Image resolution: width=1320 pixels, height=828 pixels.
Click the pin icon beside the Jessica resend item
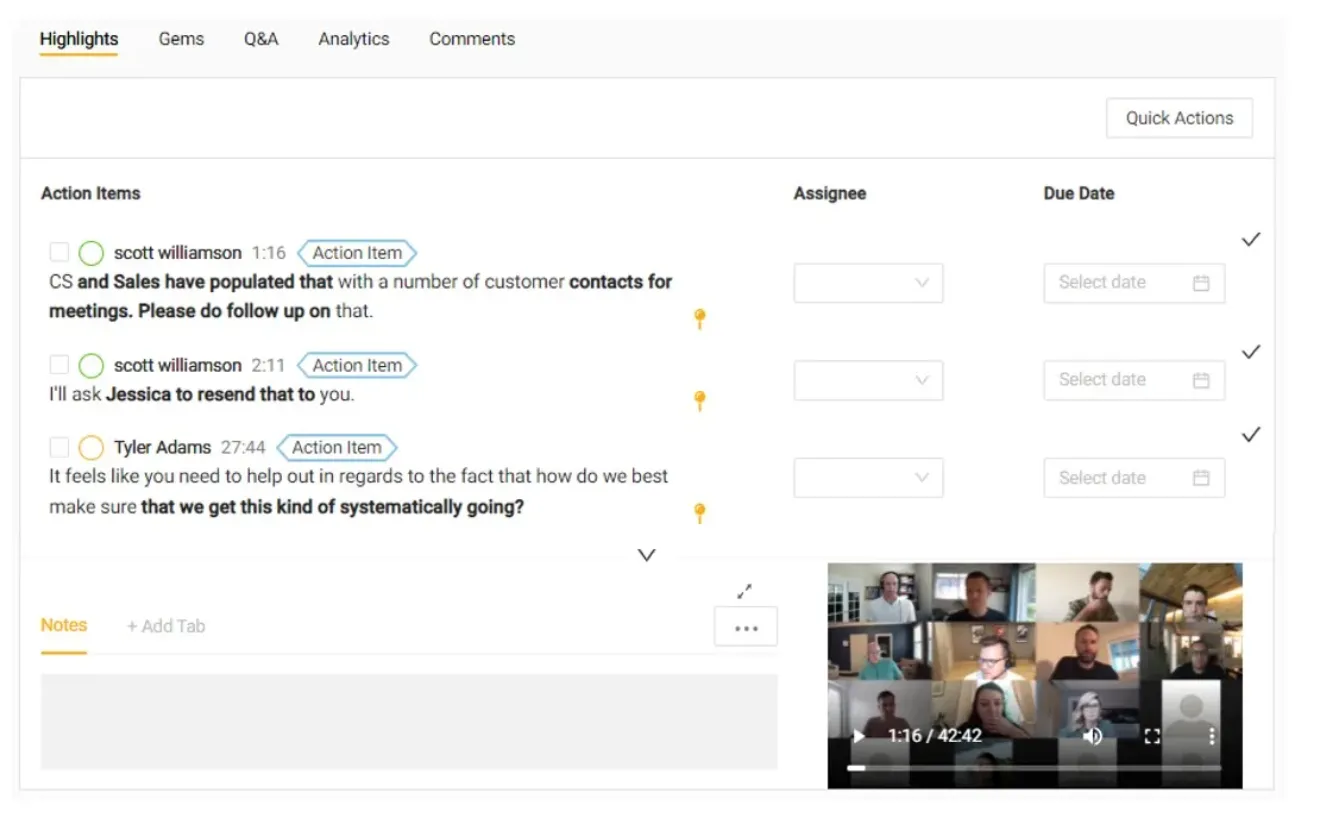[700, 400]
